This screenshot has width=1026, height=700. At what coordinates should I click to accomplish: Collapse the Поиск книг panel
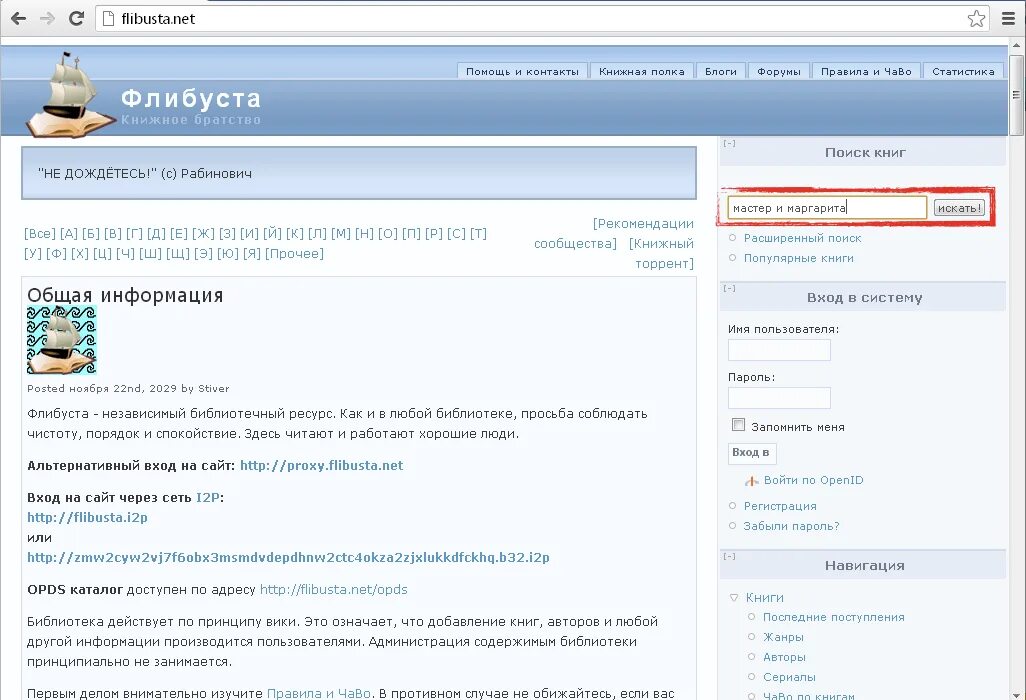[731, 143]
